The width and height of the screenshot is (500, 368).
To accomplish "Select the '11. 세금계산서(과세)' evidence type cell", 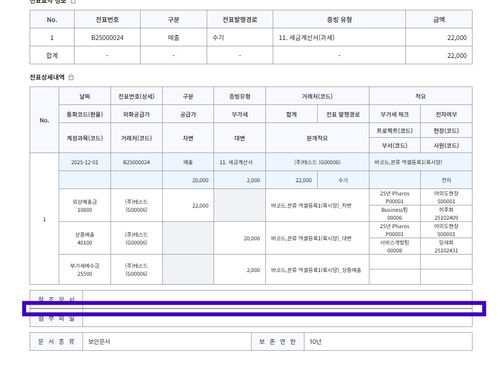I will (x=339, y=38).
